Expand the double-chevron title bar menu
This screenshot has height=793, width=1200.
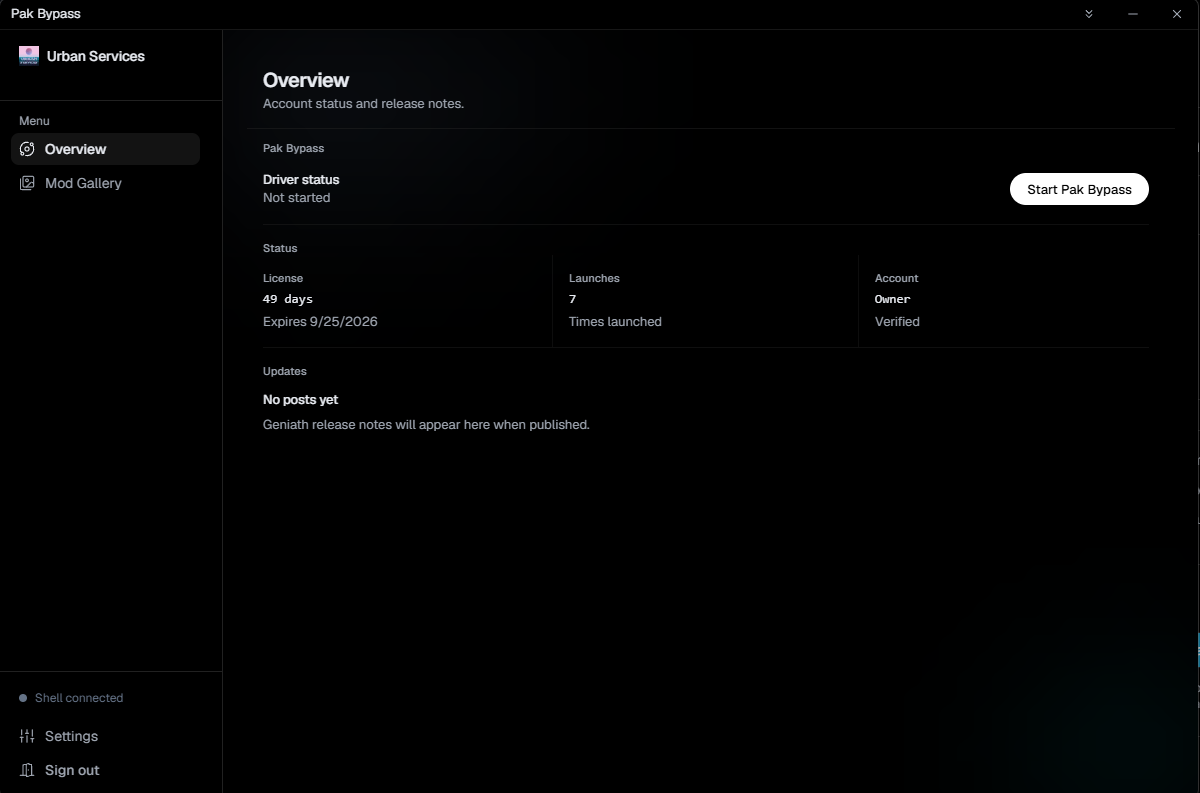pyautogui.click(x=1089, y=14)
